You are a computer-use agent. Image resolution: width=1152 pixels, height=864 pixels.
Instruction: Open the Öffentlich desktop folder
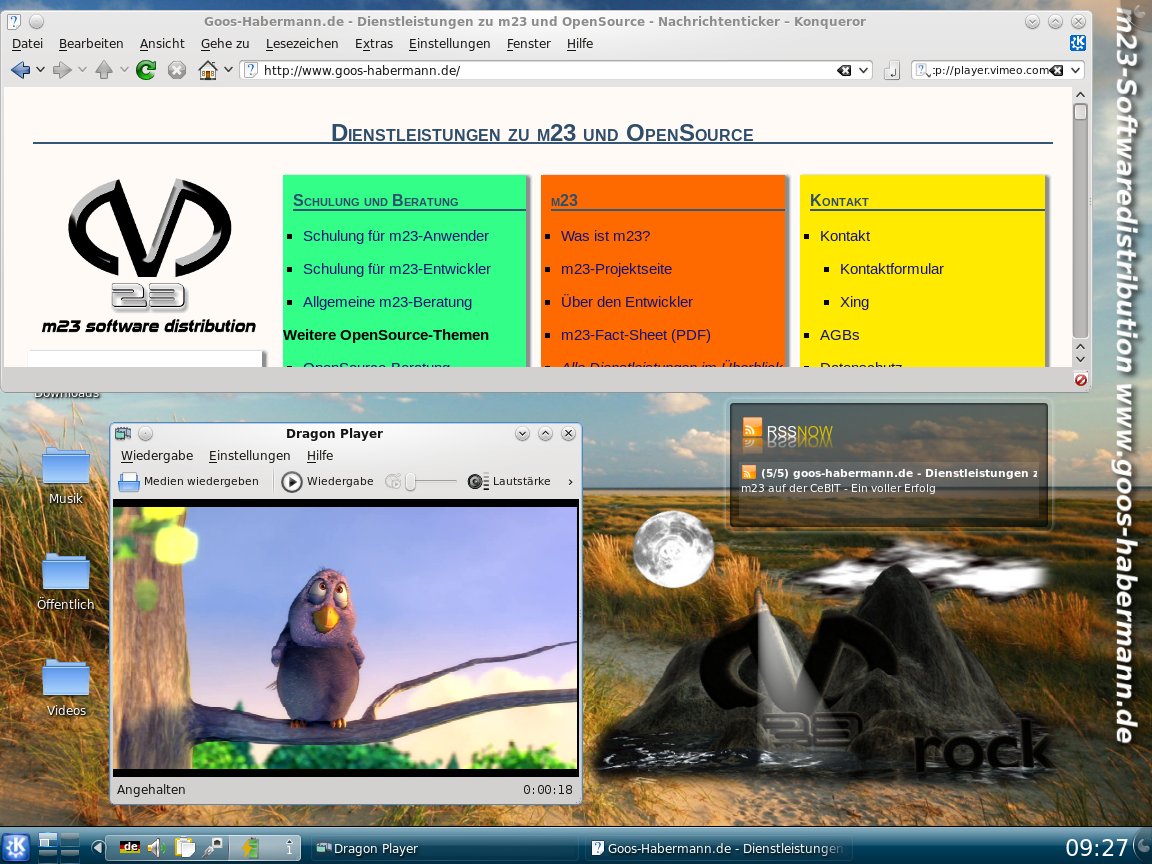[x=65, y=581]
